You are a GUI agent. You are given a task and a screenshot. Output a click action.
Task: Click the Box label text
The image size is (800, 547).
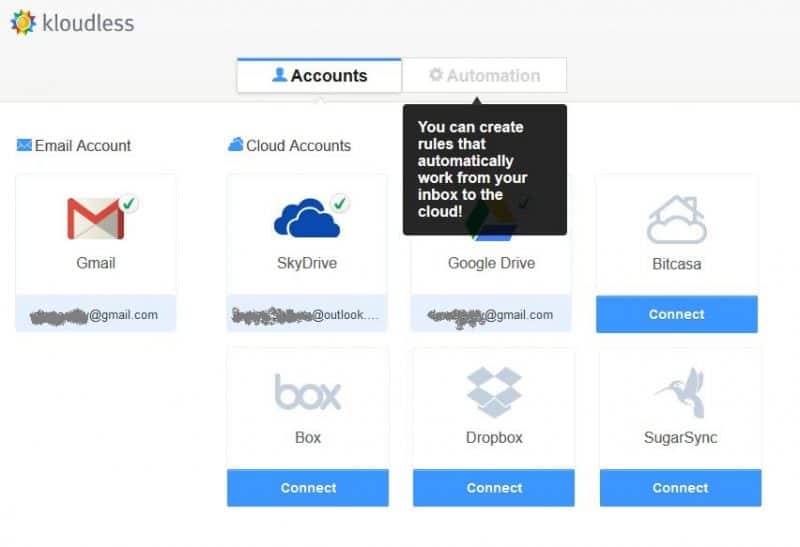point(308,437)
